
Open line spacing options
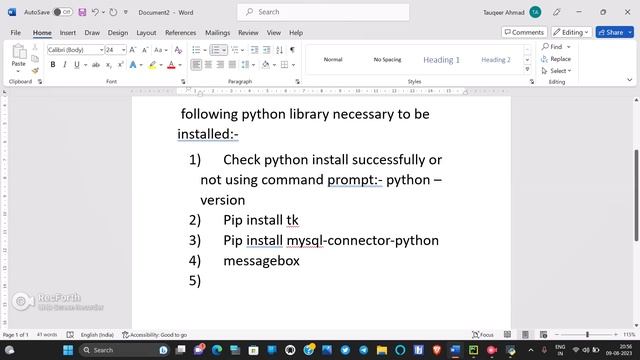click(x=248, y=64)
